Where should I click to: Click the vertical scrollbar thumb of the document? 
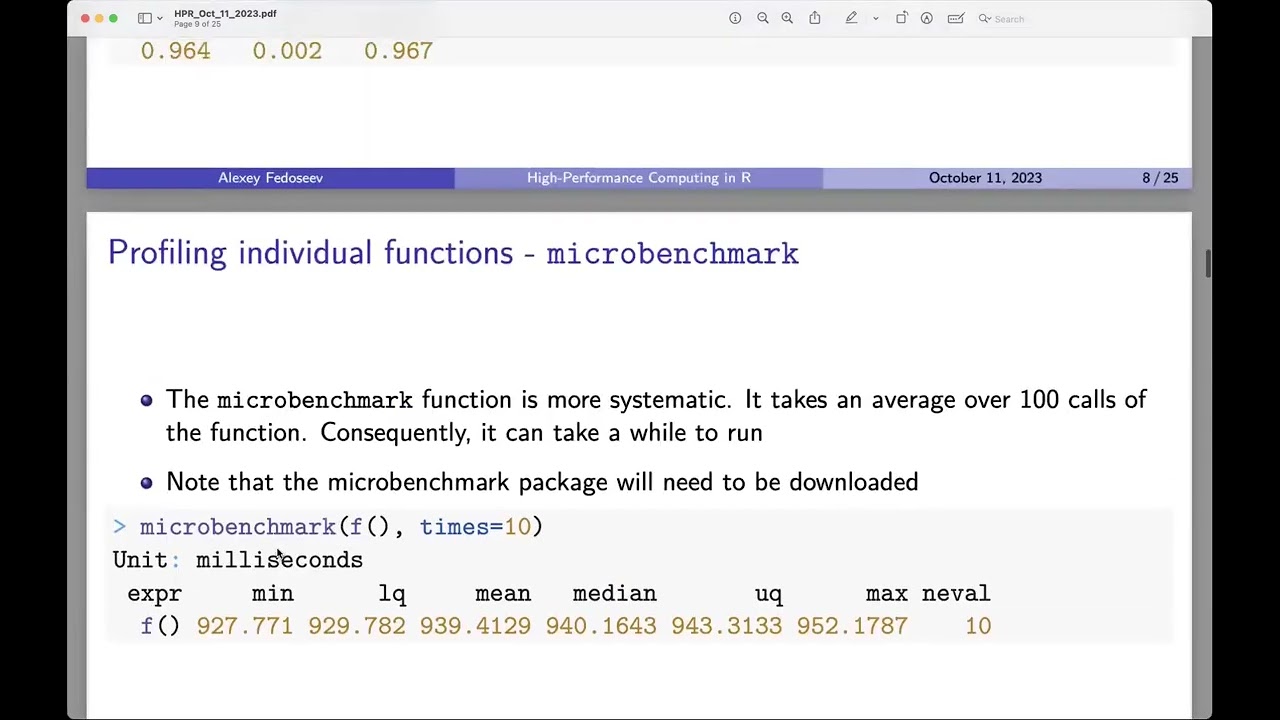pyautogui.click(x=1207, y=264)
